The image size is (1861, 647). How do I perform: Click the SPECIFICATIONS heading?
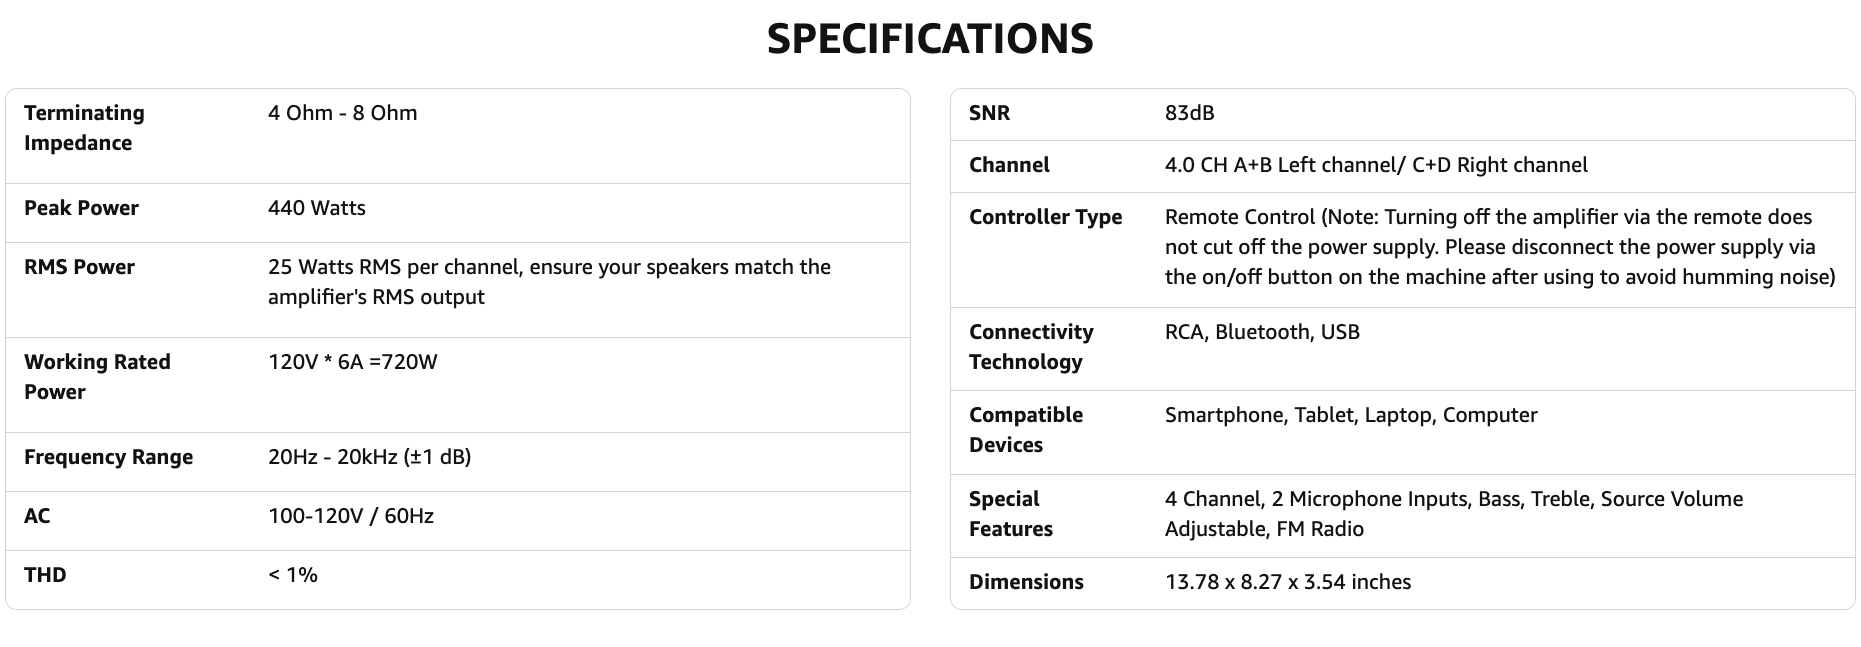929,39
